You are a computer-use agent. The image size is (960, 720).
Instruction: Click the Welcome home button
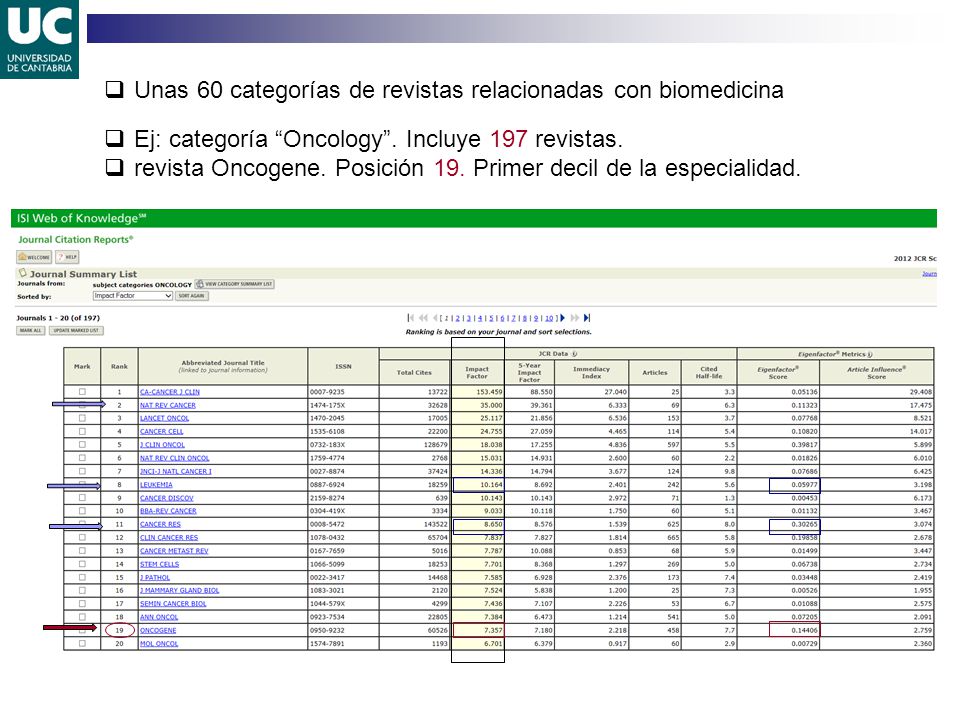coord(34,257)
